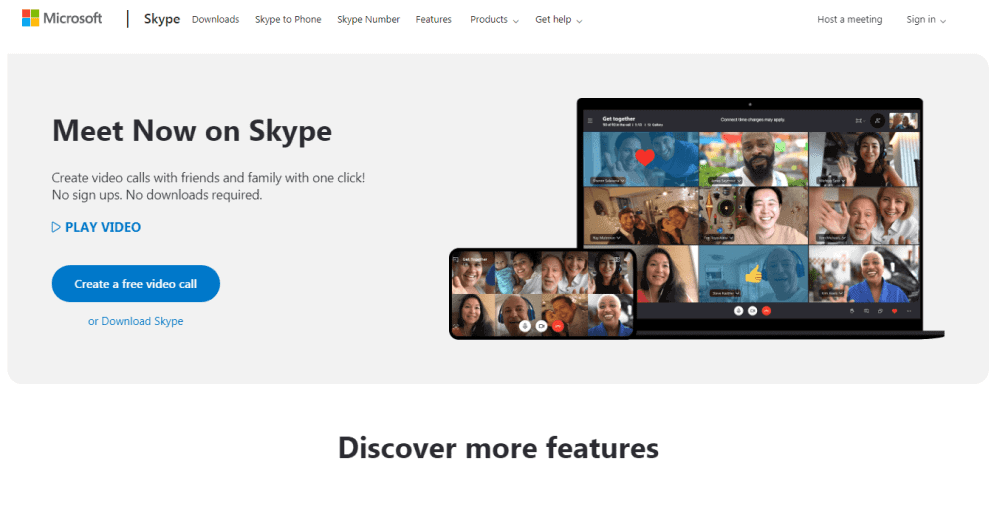Expand the Get help dropdown

tap(558, 20)
